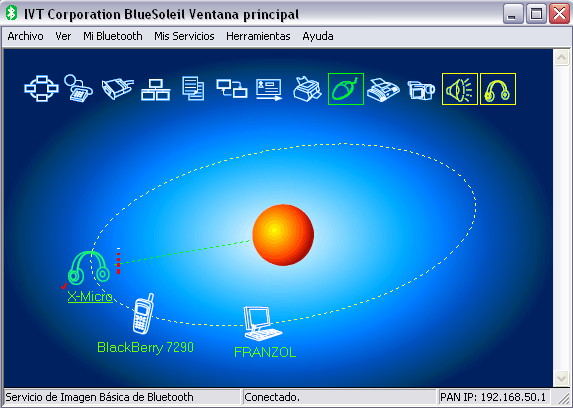Open the File Transfer service icon

pos(193,88)
